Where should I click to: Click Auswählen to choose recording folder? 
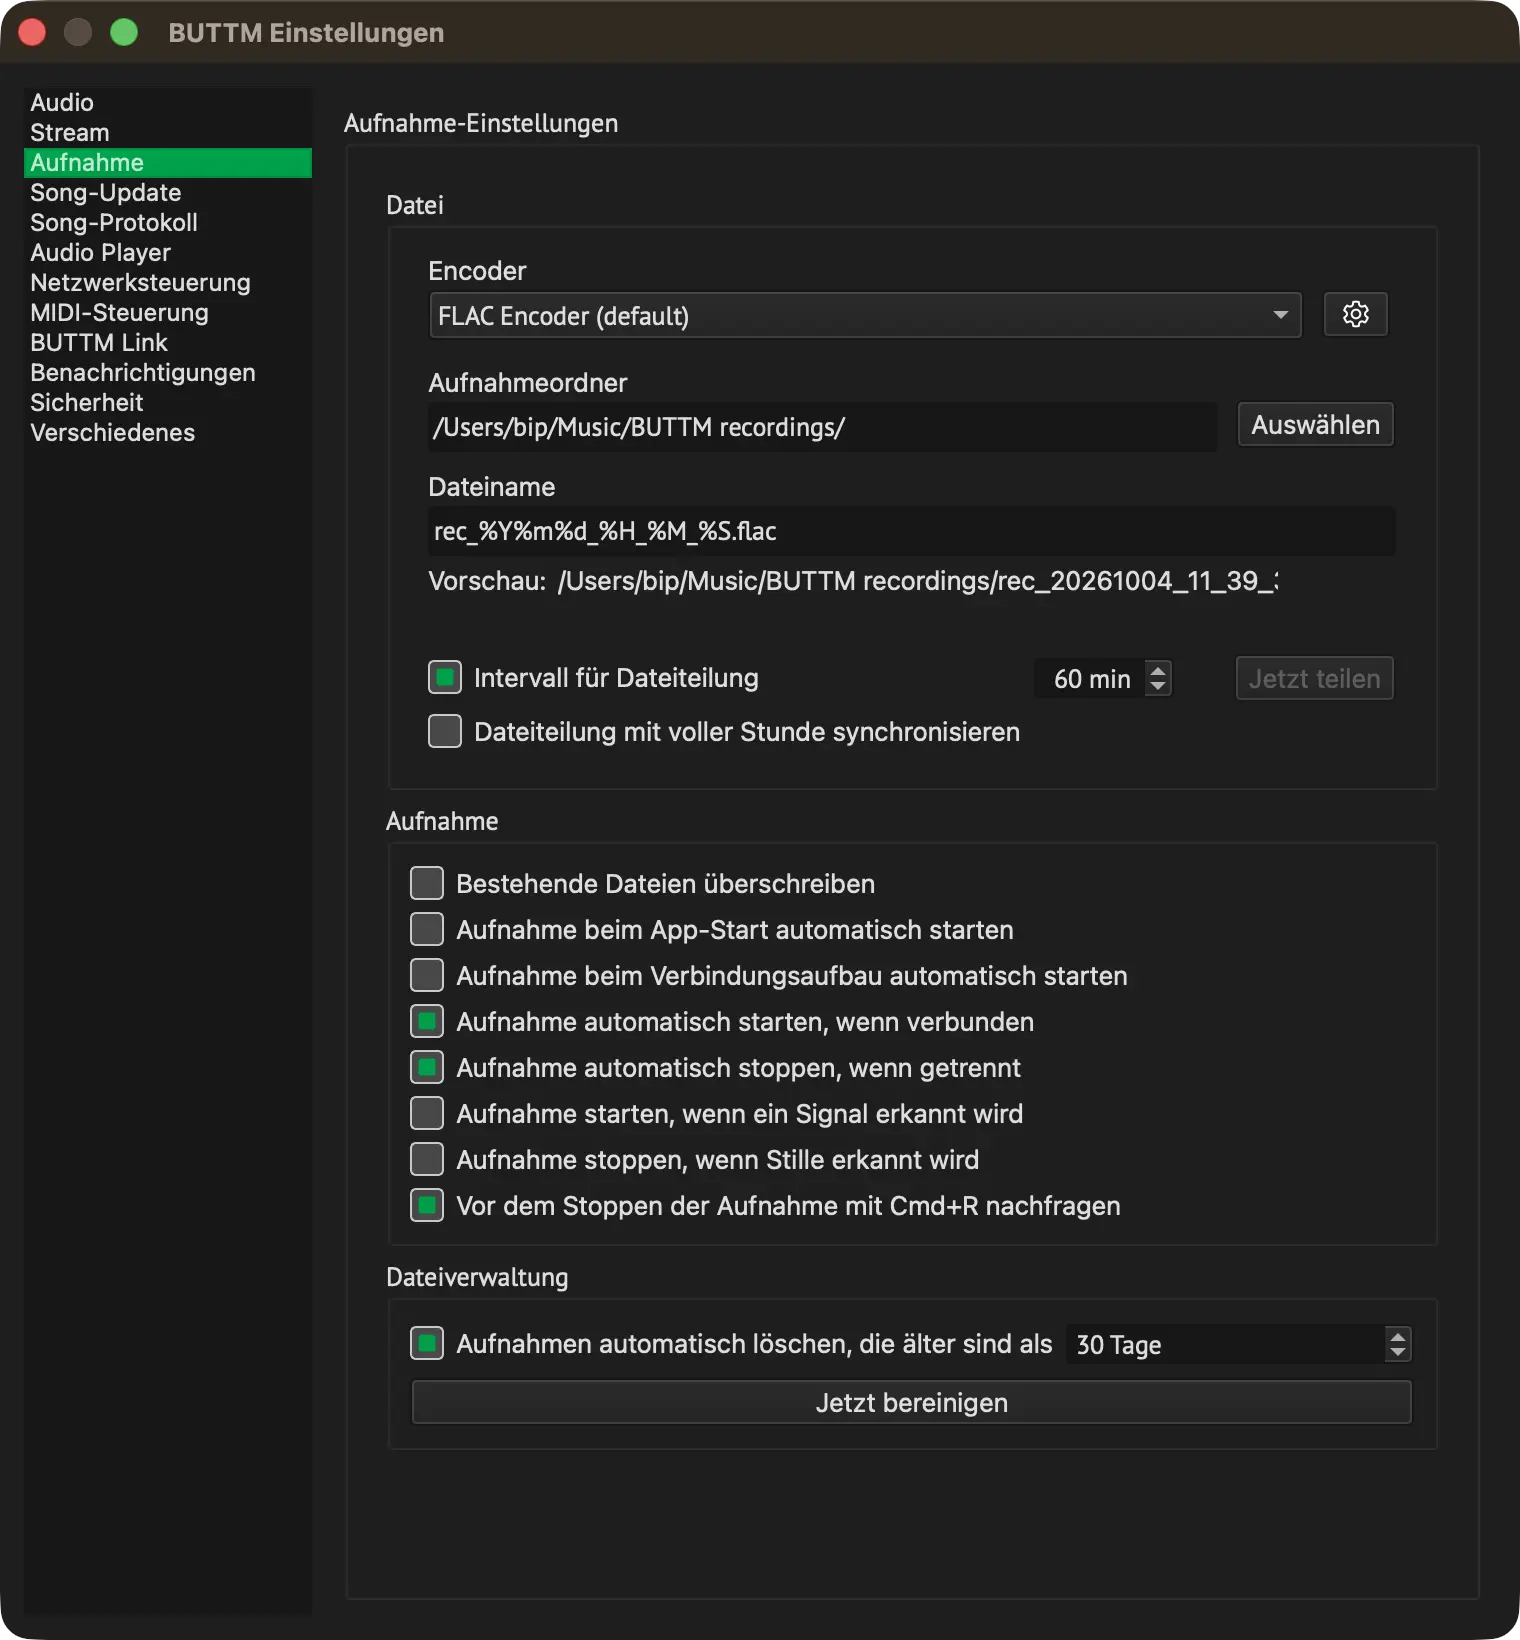1315,425
